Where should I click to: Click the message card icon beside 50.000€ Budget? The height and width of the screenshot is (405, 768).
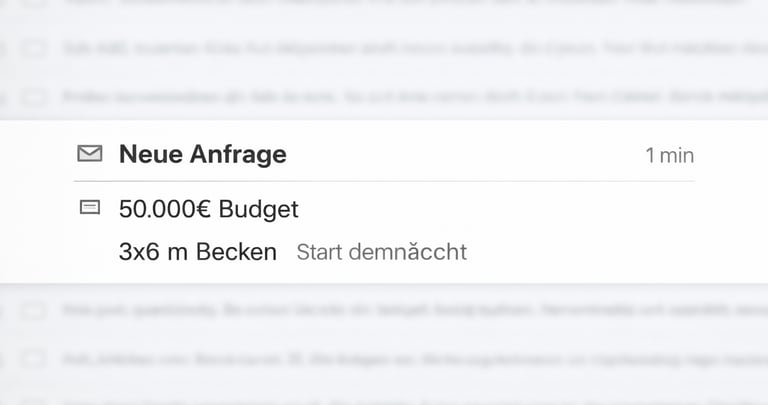point(90,208)
